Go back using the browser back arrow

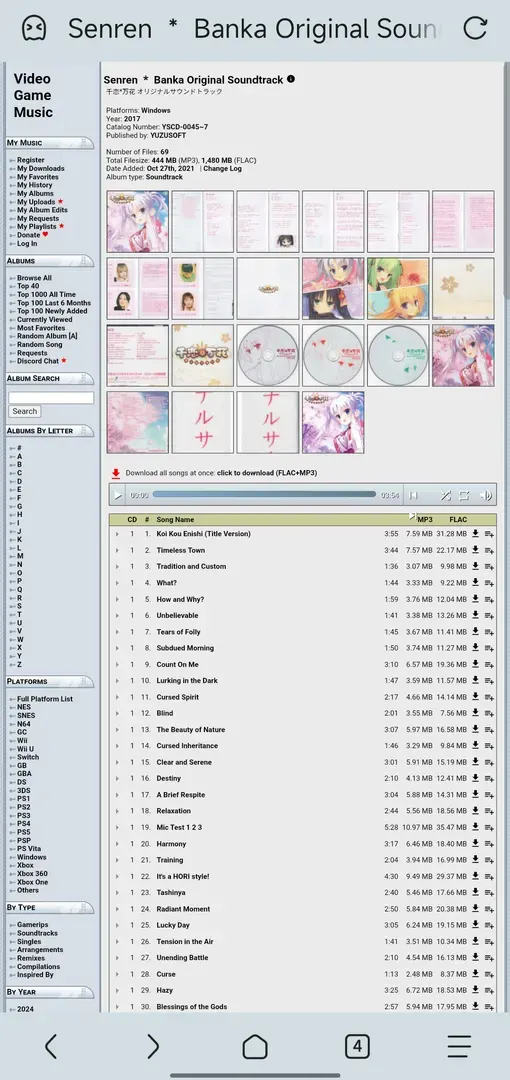coord(51,1046)
